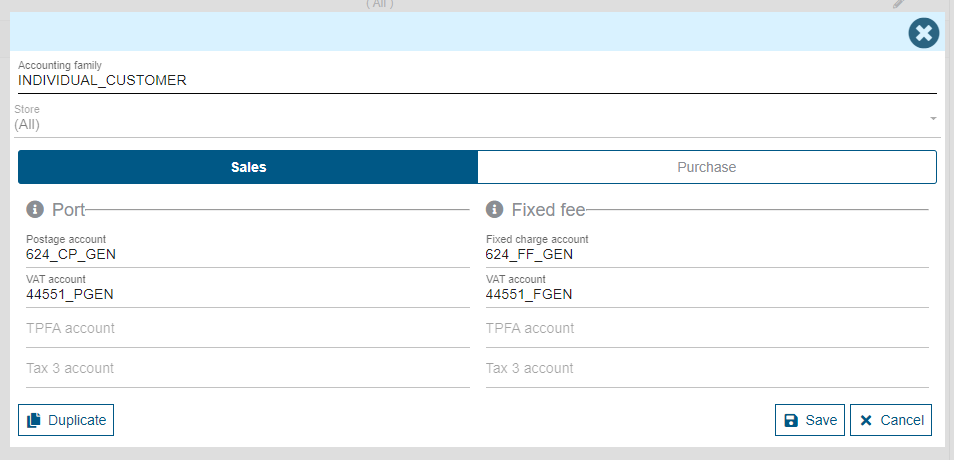
Task: Focus the TPFA account field under Fixed fee
Action: tap(706, 329)
